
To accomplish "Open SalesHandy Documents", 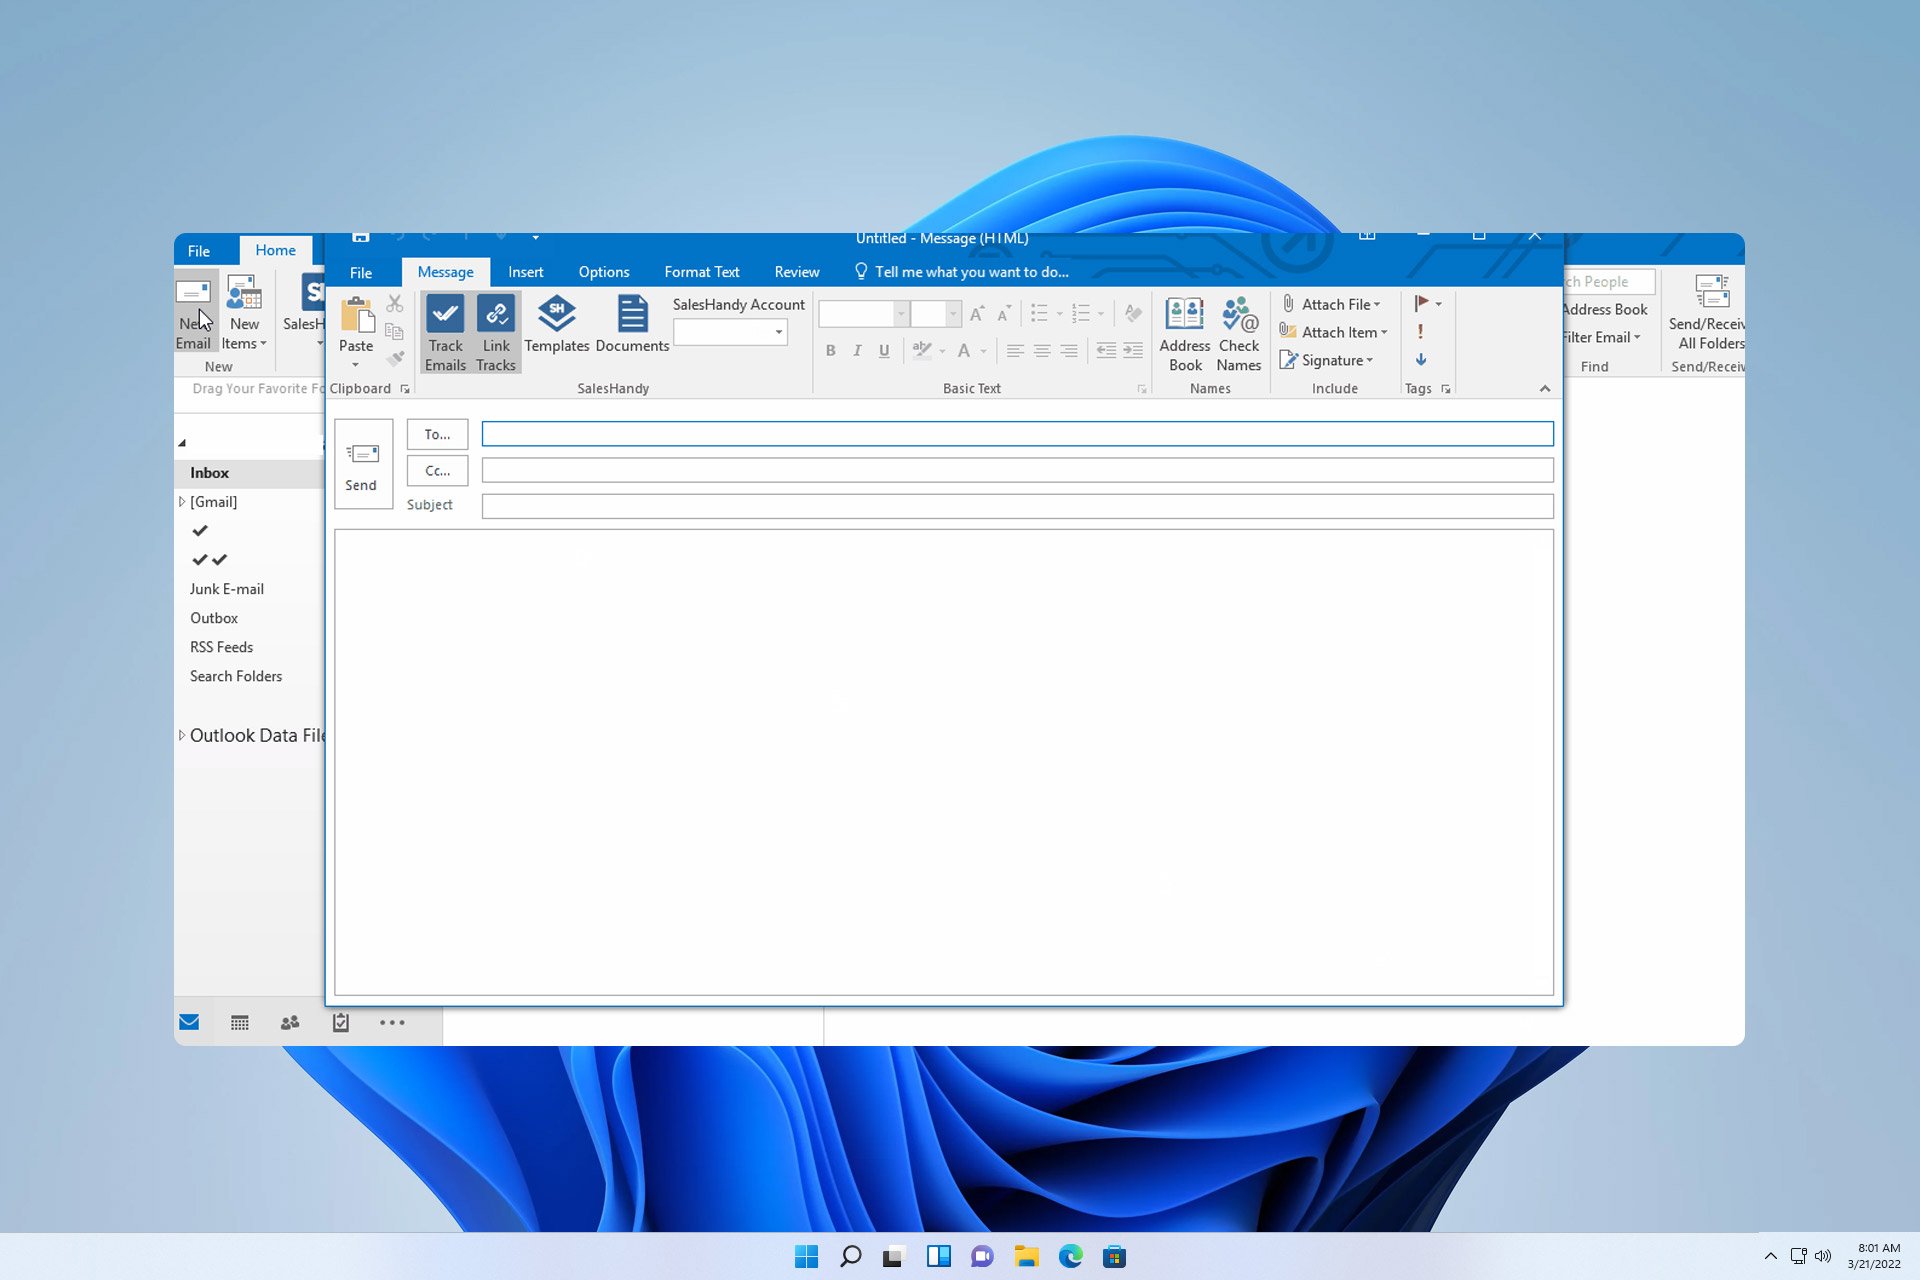I will click(x=632, y=325).
